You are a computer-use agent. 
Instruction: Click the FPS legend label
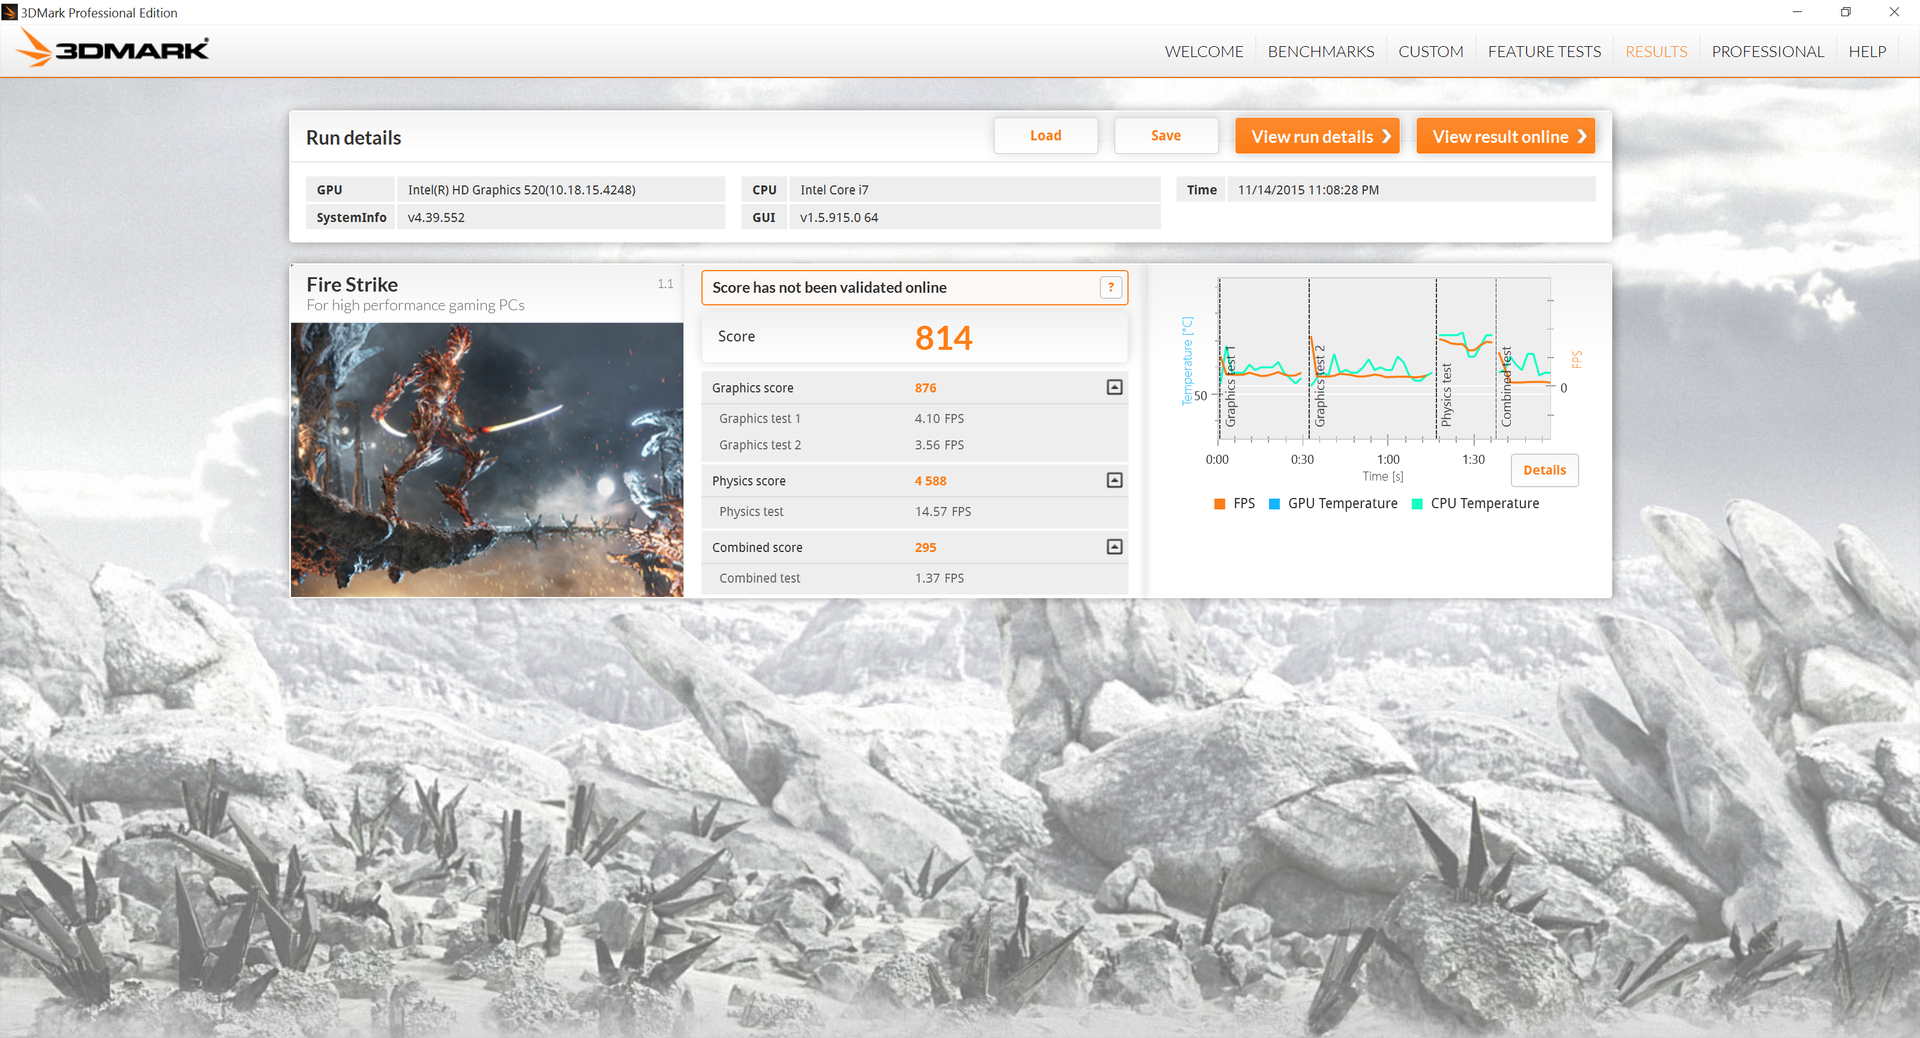click(x=1244, y=504)
